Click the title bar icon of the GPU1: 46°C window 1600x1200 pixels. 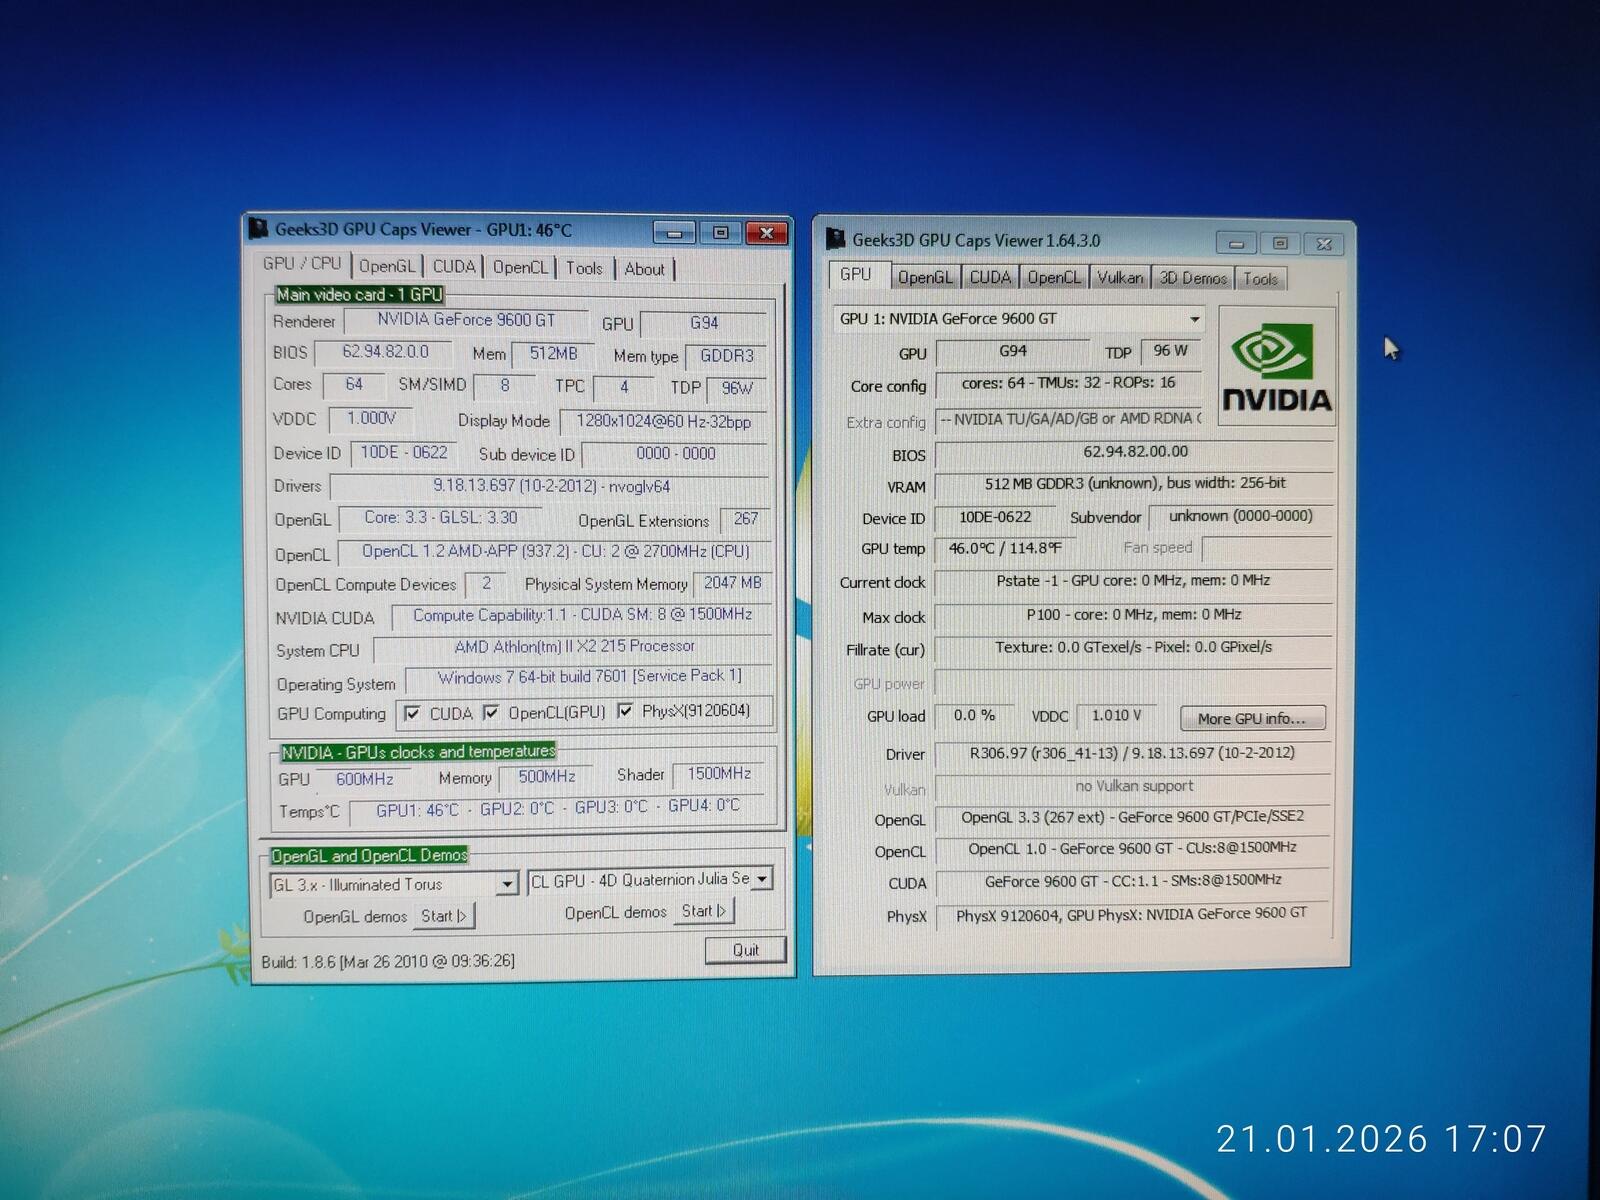(x=259, y=229)
